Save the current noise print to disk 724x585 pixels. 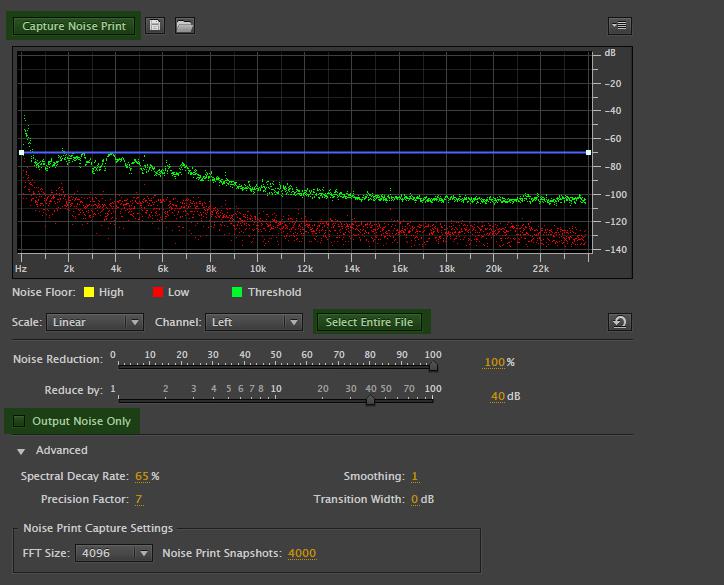[155, 25]
